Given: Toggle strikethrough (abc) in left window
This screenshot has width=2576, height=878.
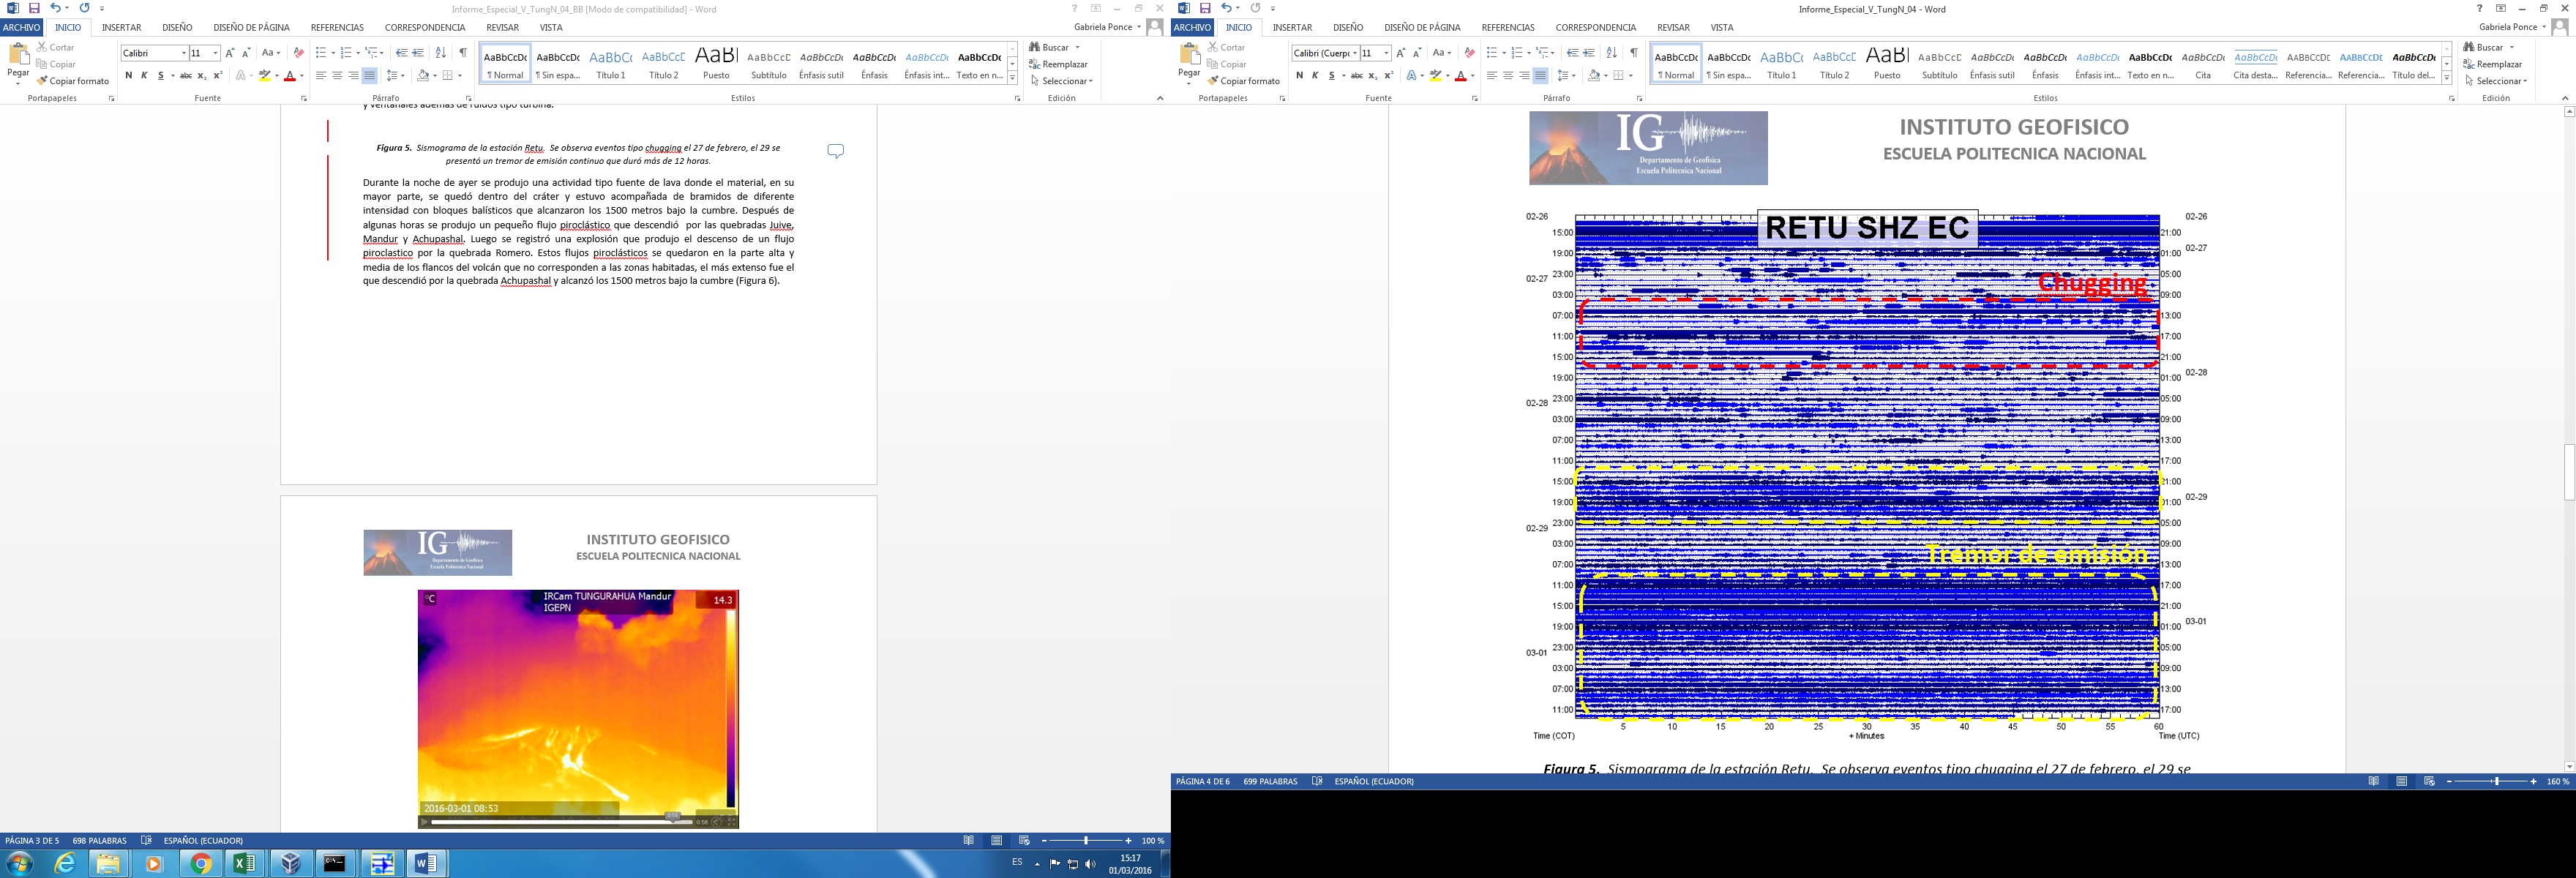Looking at the screenshot, I should coord(186,76).
